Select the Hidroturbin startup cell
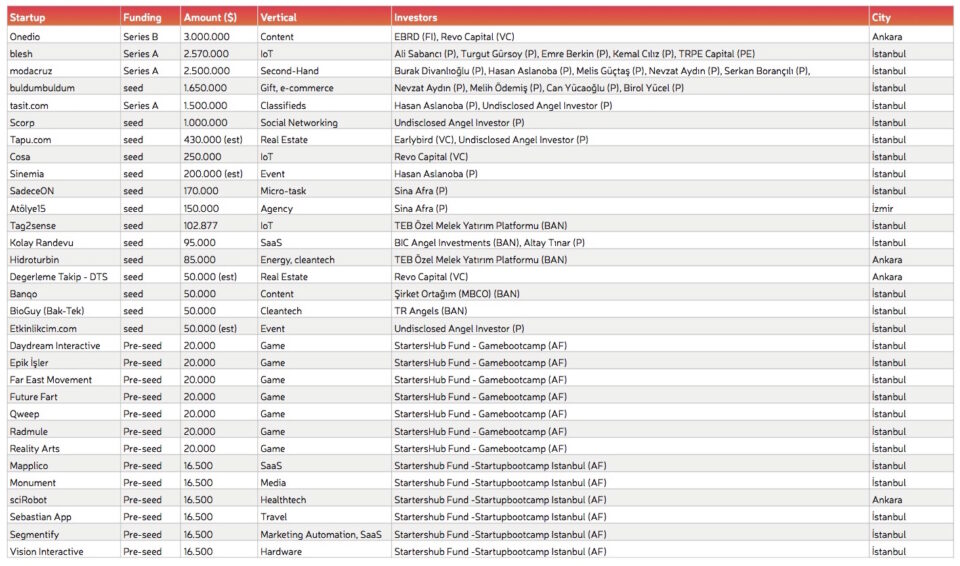 (64, 260)
